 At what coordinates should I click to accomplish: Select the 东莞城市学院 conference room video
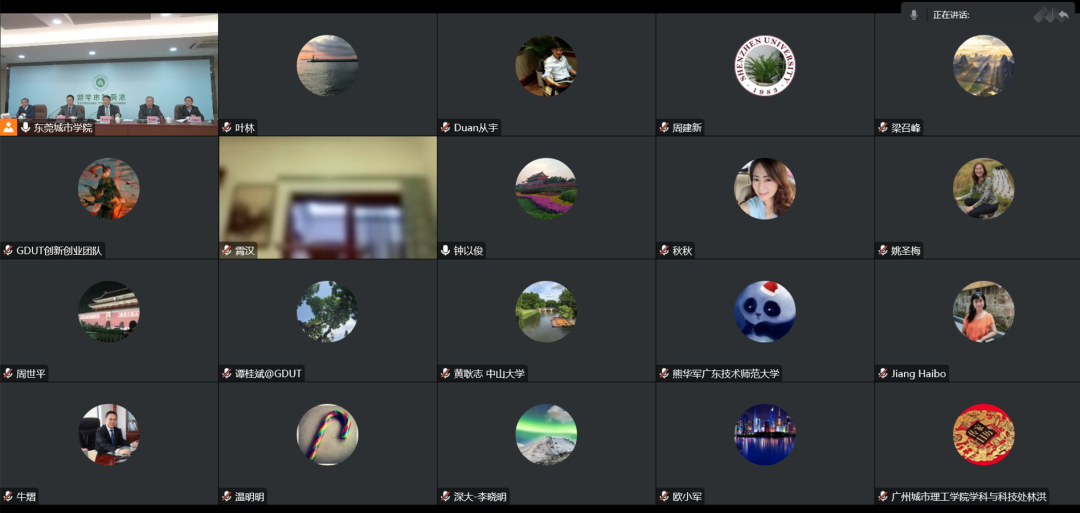(x=109, y=70)
